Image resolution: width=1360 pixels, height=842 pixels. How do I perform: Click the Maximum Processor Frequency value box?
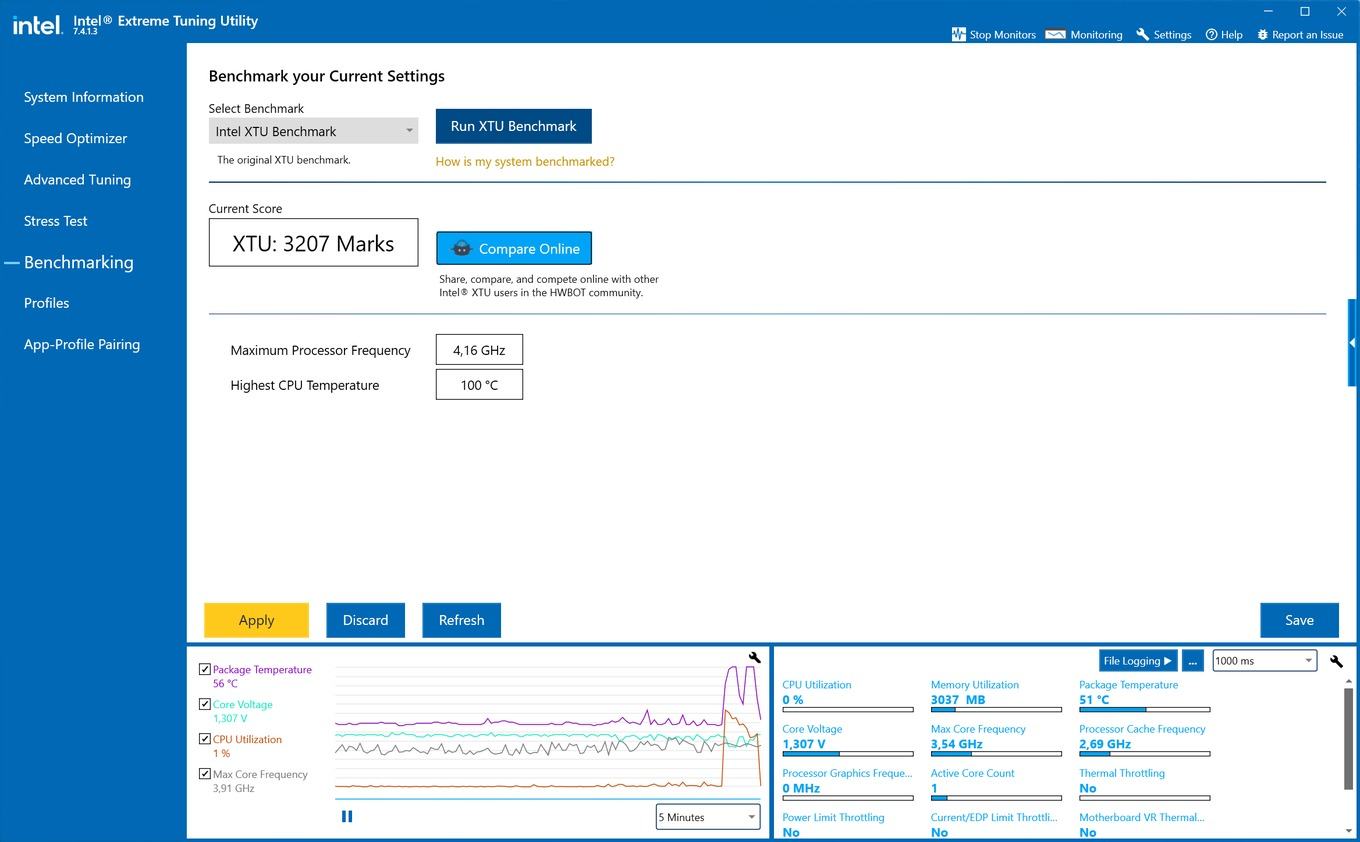click(479, 350)
